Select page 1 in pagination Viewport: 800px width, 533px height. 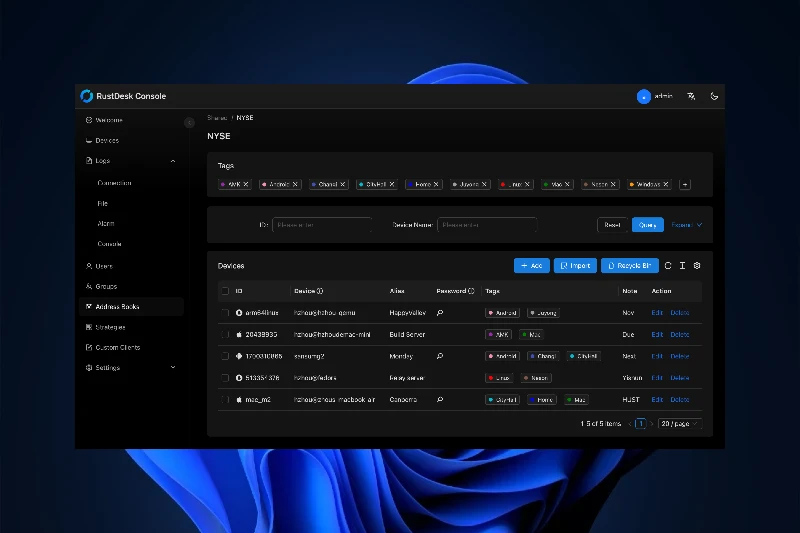click(641, 424)
